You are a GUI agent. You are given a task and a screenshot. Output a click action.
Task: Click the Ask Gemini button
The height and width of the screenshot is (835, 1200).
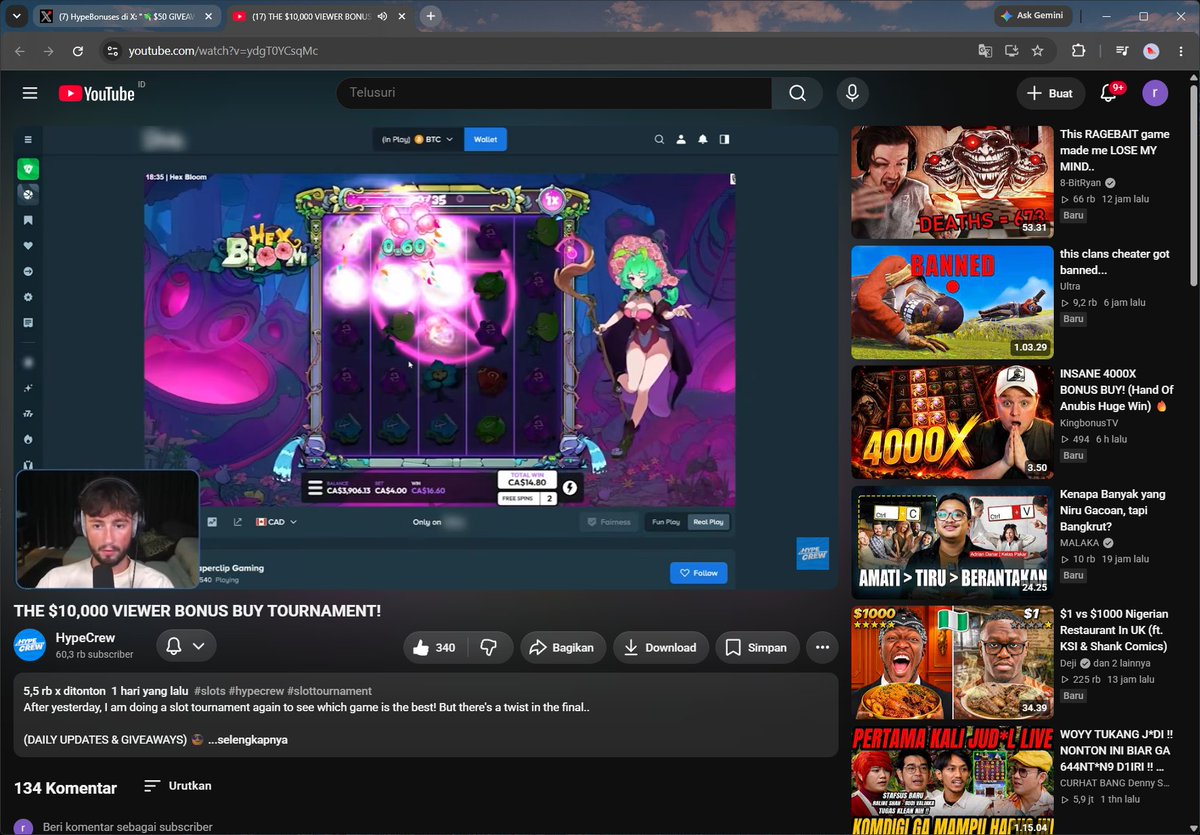pyautogui.click(x=1034, y=16)
